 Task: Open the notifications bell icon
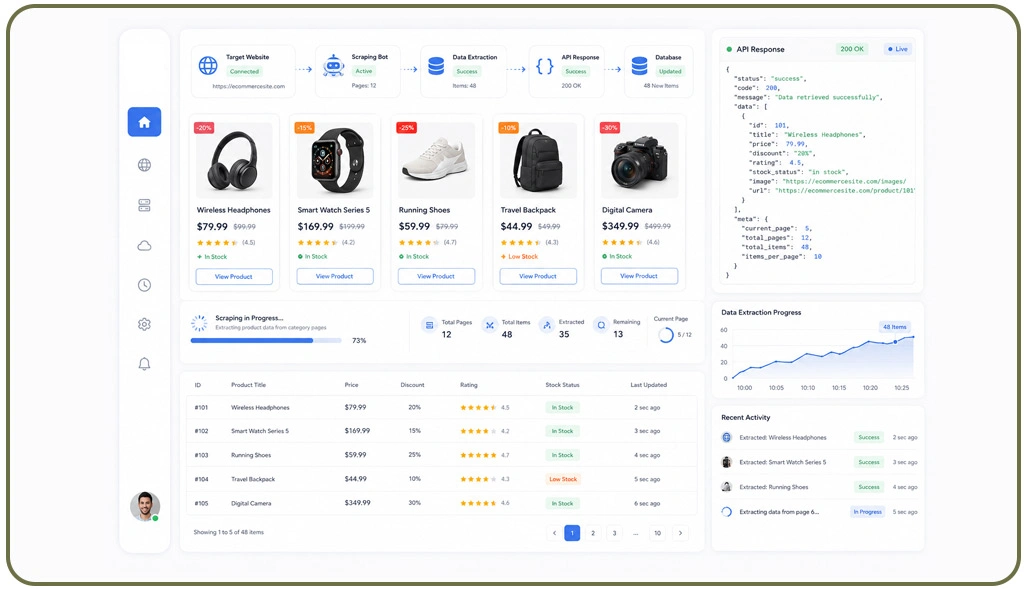point(145,364)
